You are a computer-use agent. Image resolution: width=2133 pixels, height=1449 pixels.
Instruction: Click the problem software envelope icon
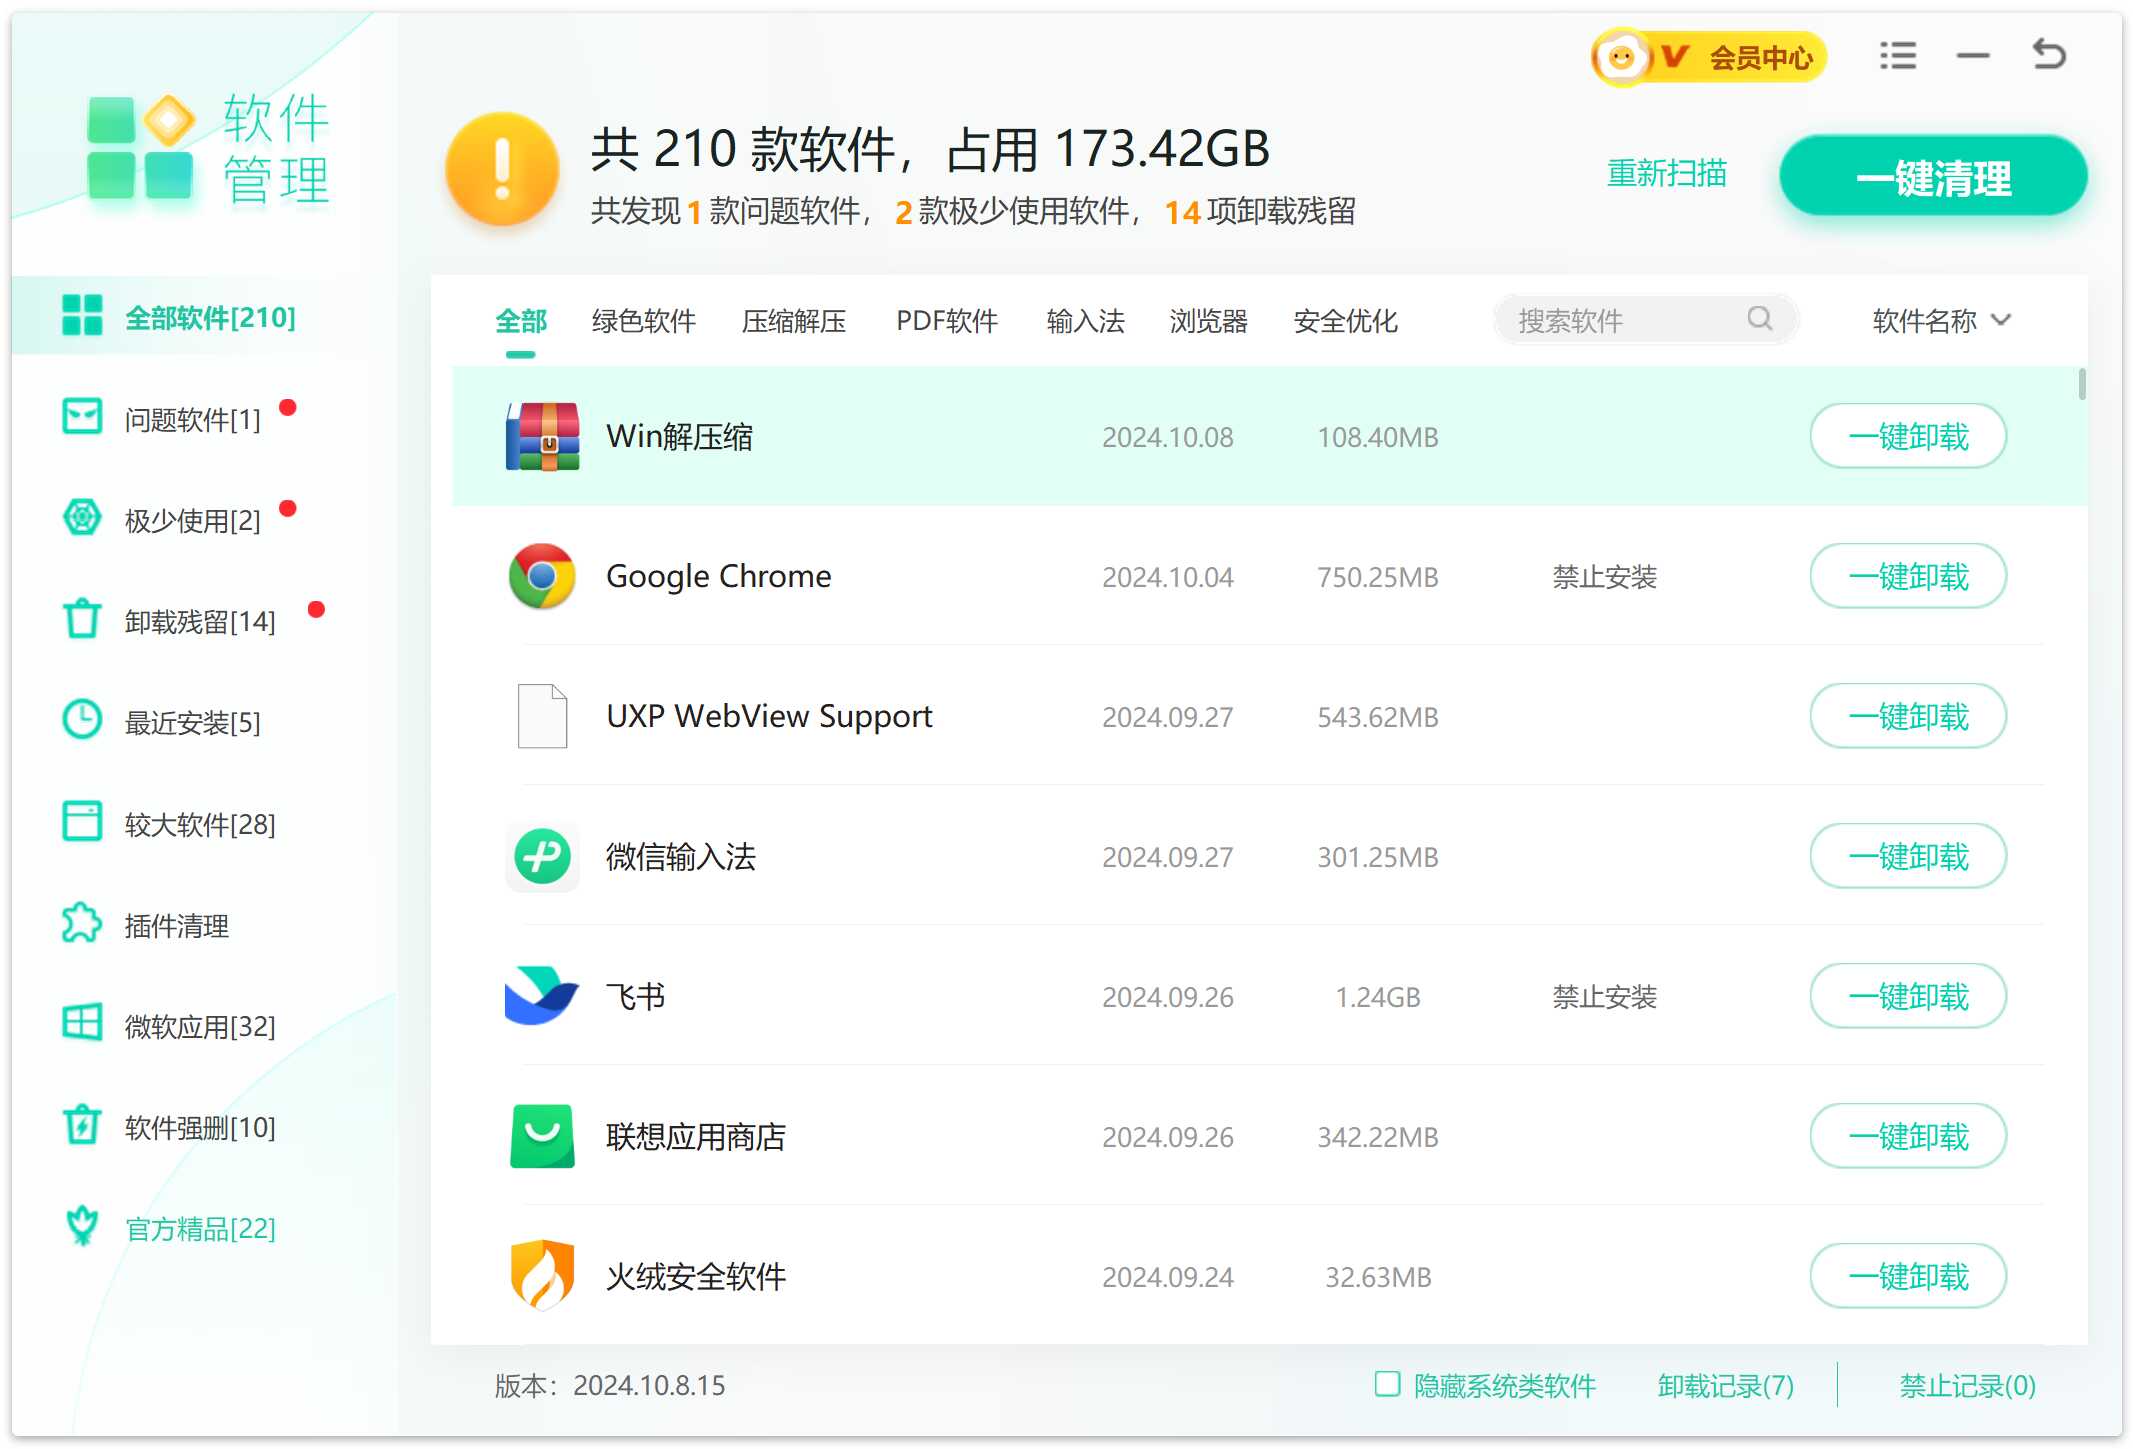click(82, 416)
